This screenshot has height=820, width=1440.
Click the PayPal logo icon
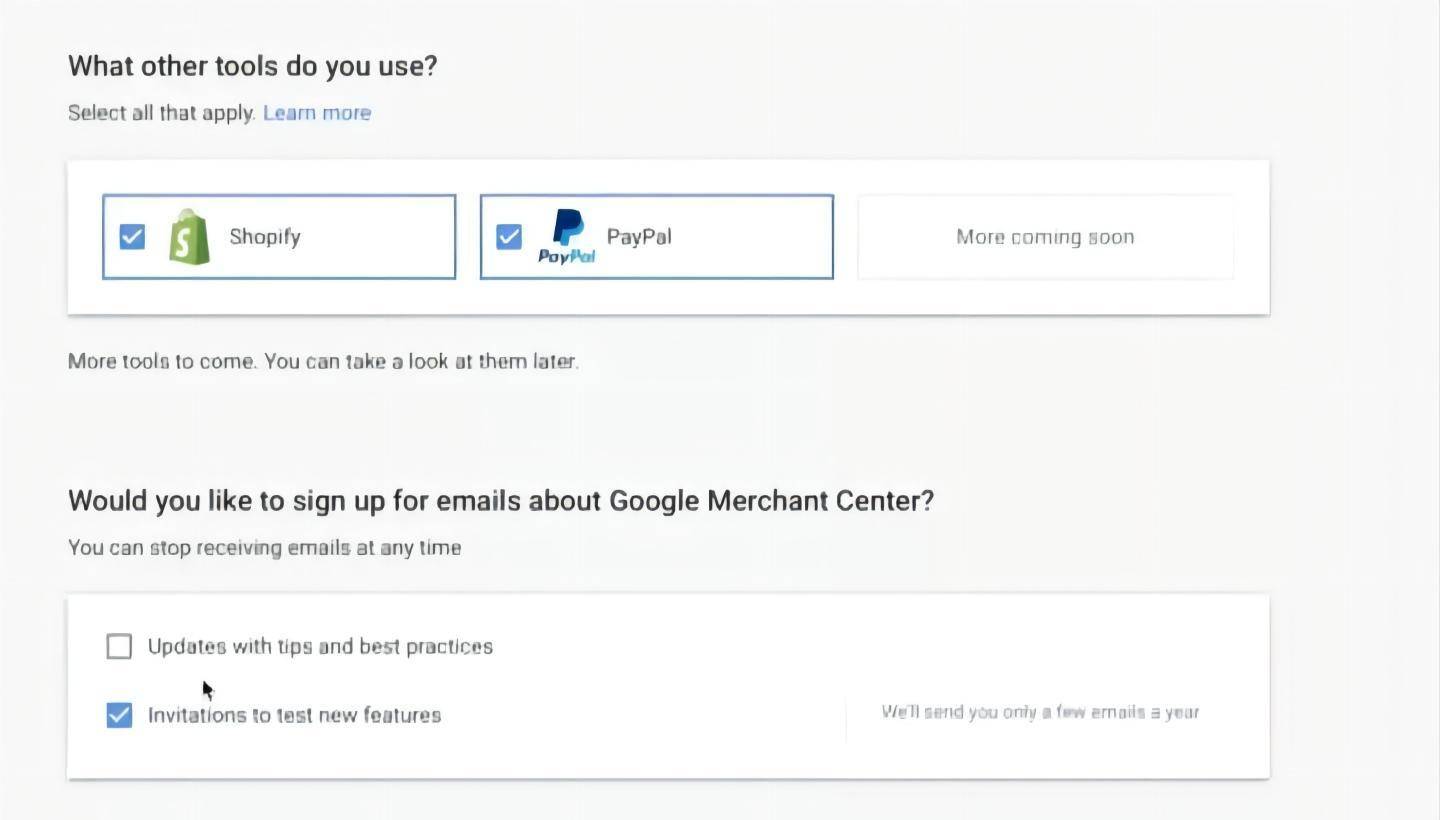pos(567,237)
